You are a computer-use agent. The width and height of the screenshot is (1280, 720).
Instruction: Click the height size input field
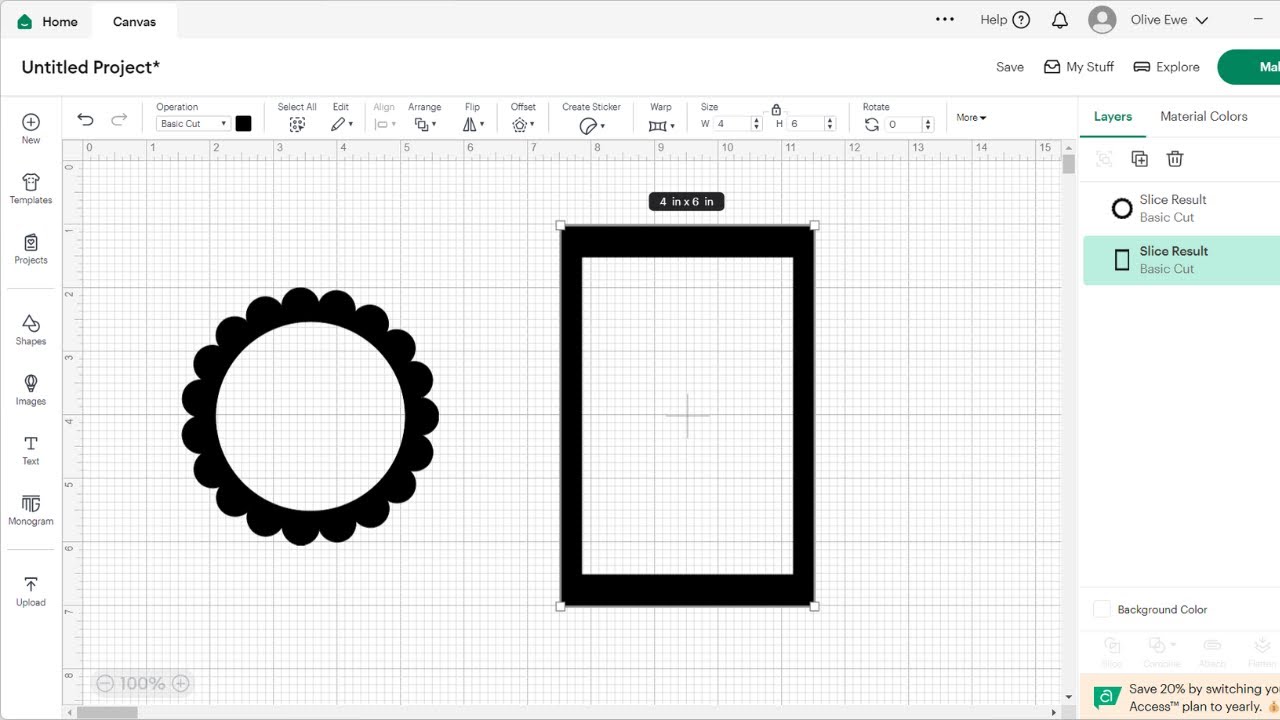click(806, 124)
